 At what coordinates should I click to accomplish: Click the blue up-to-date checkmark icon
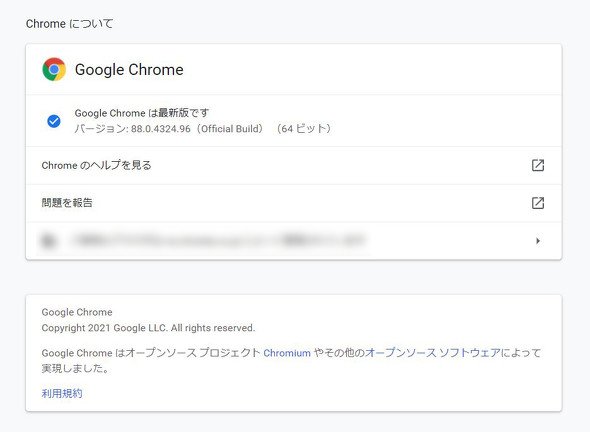click(54, 121)
